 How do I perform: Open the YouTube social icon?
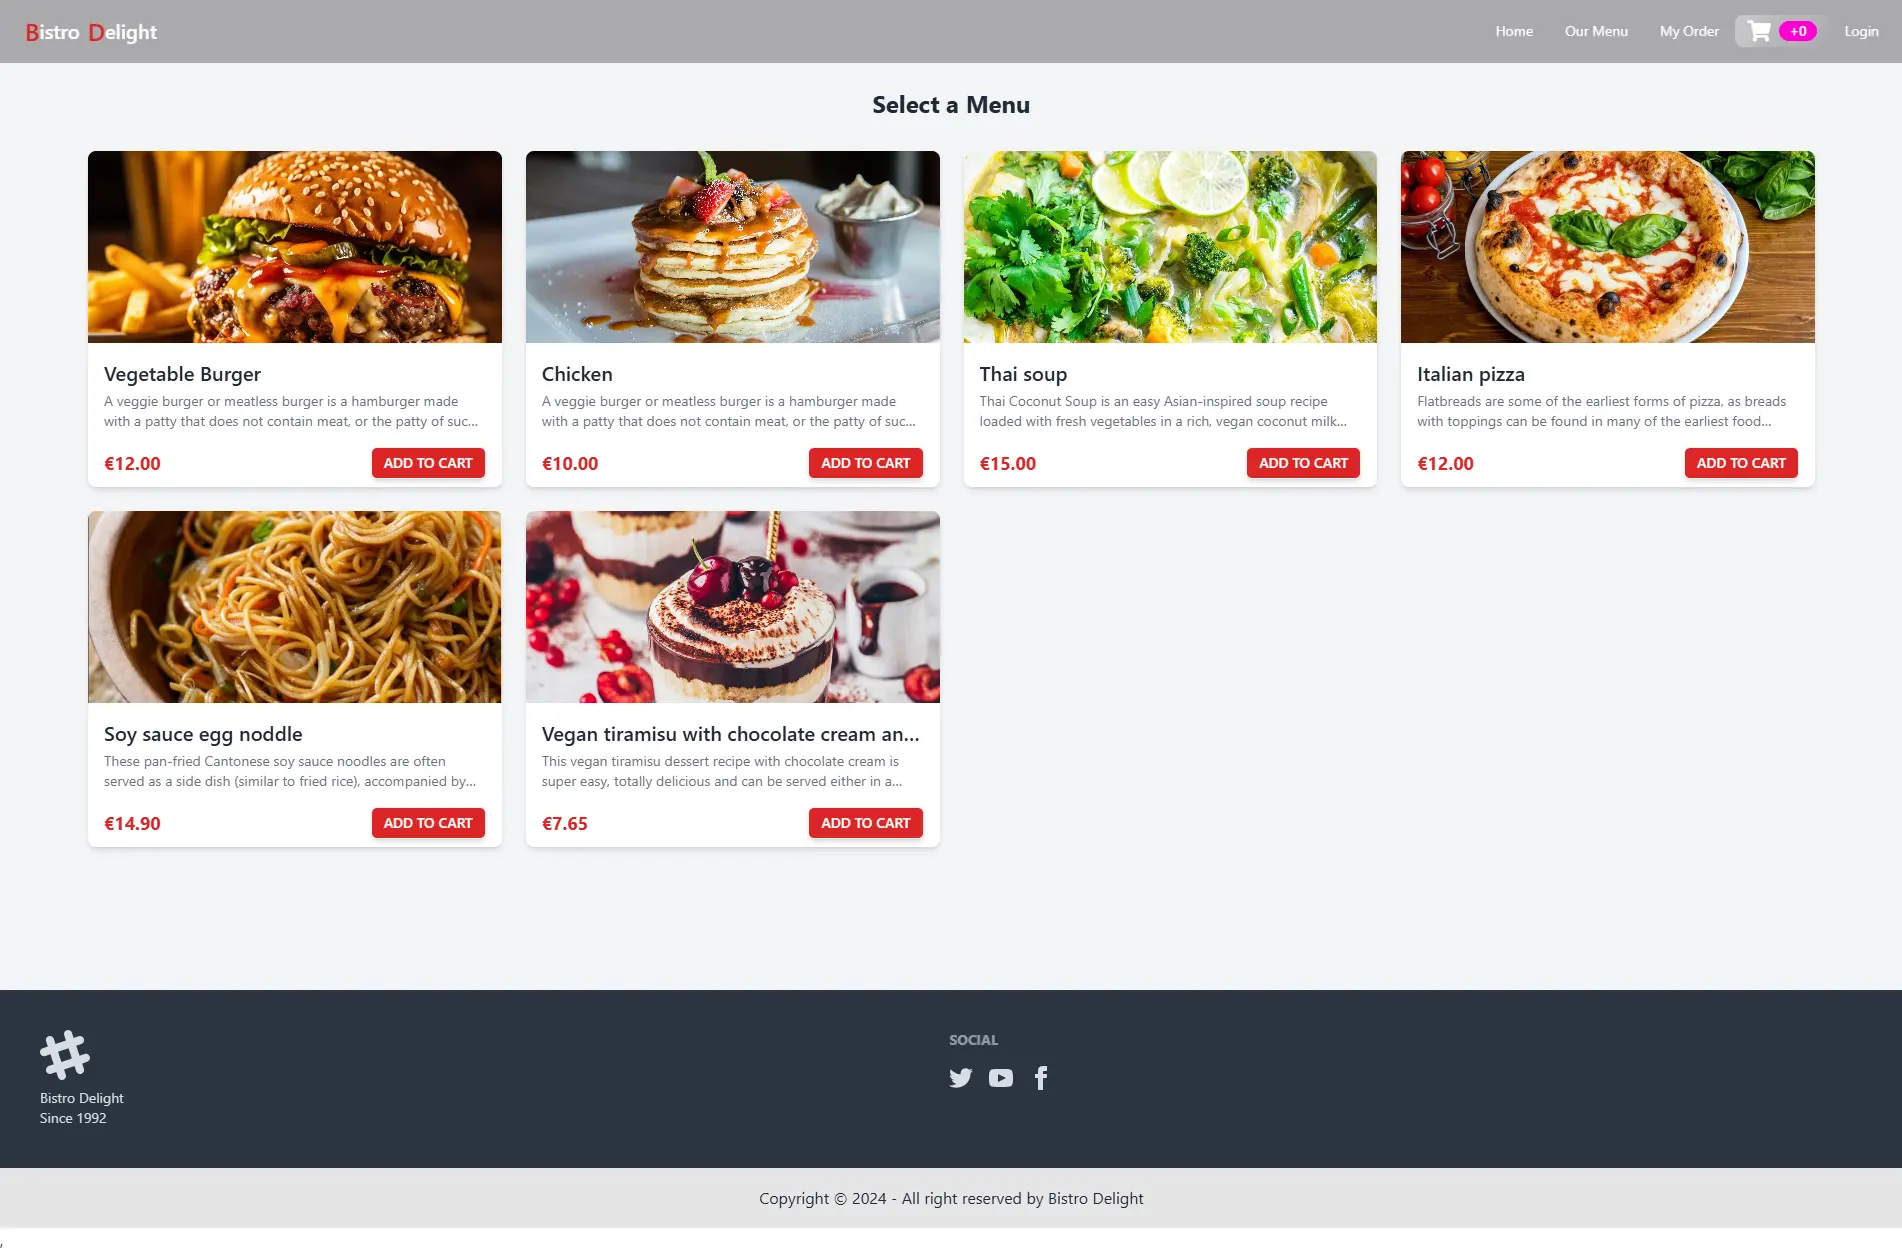1000,1078
